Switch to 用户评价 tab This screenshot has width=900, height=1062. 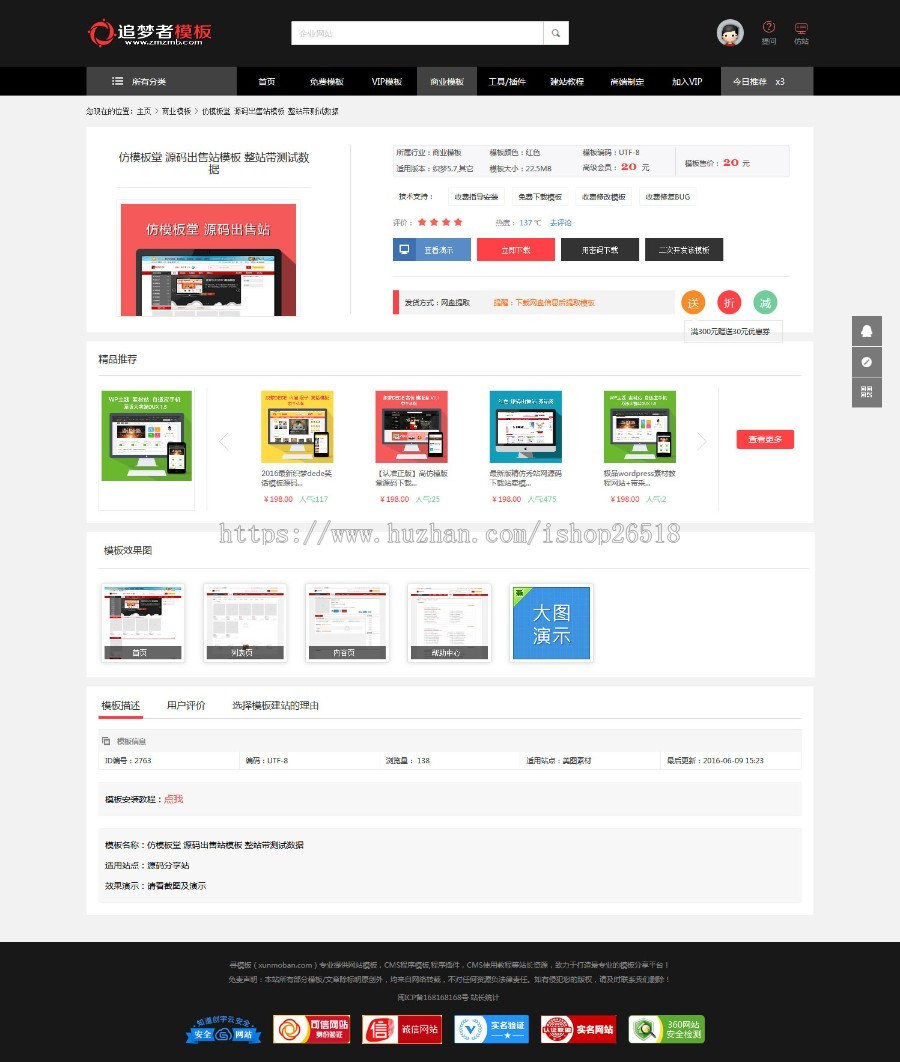[186, 706]
